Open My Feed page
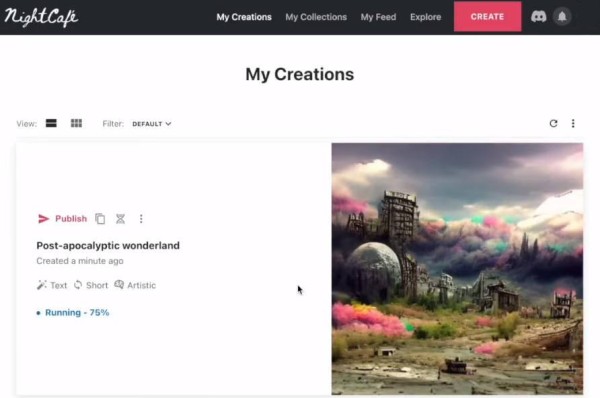600x398 pixels. [378, 17]
